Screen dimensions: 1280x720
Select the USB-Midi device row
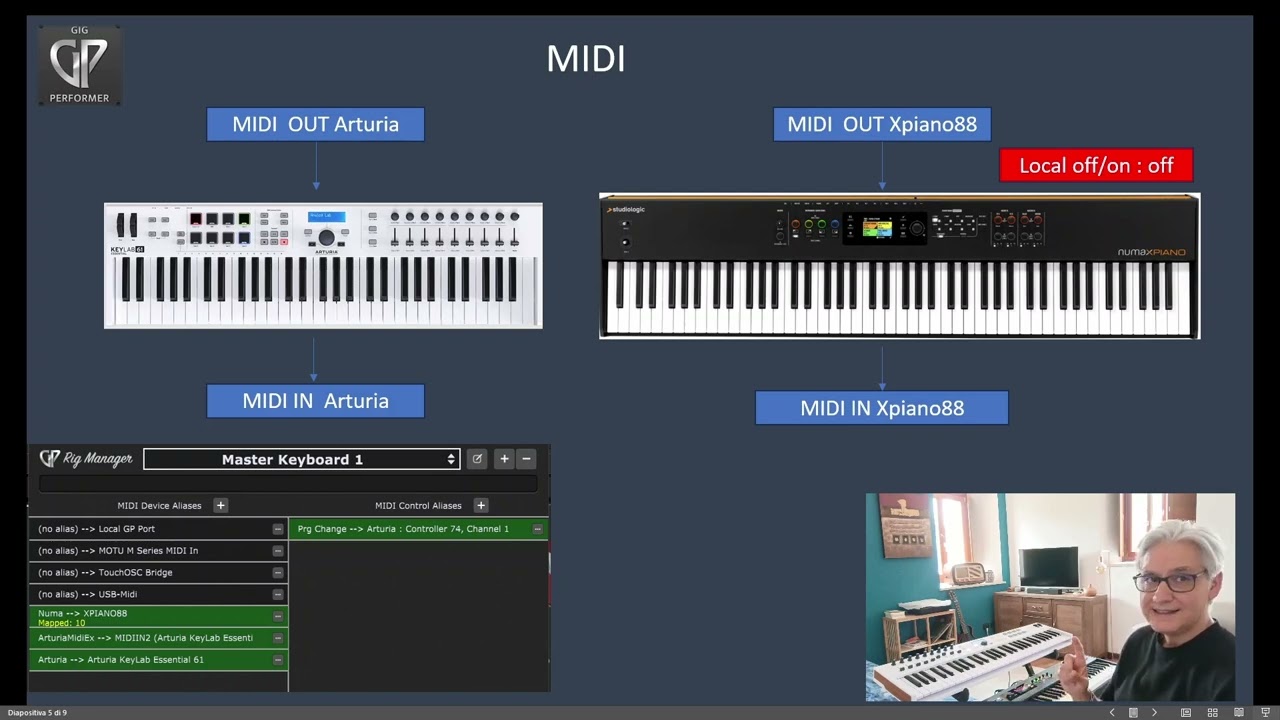coord(159,594)
